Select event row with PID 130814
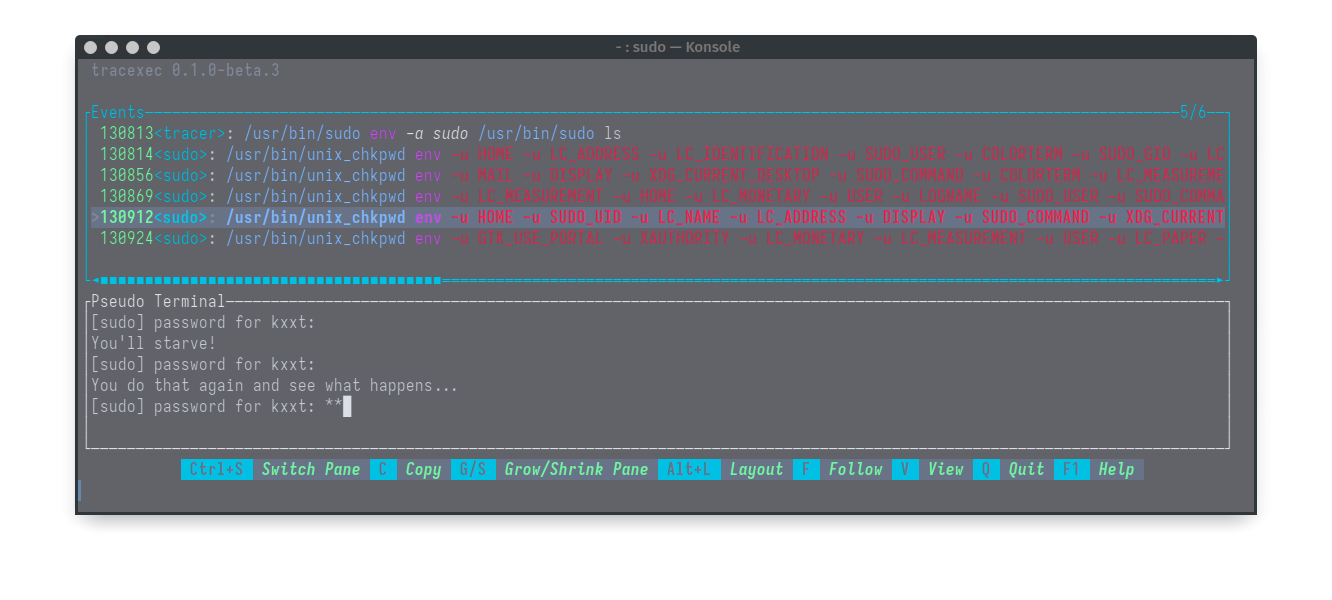The image size is (1332, 600). pos(658,154)
